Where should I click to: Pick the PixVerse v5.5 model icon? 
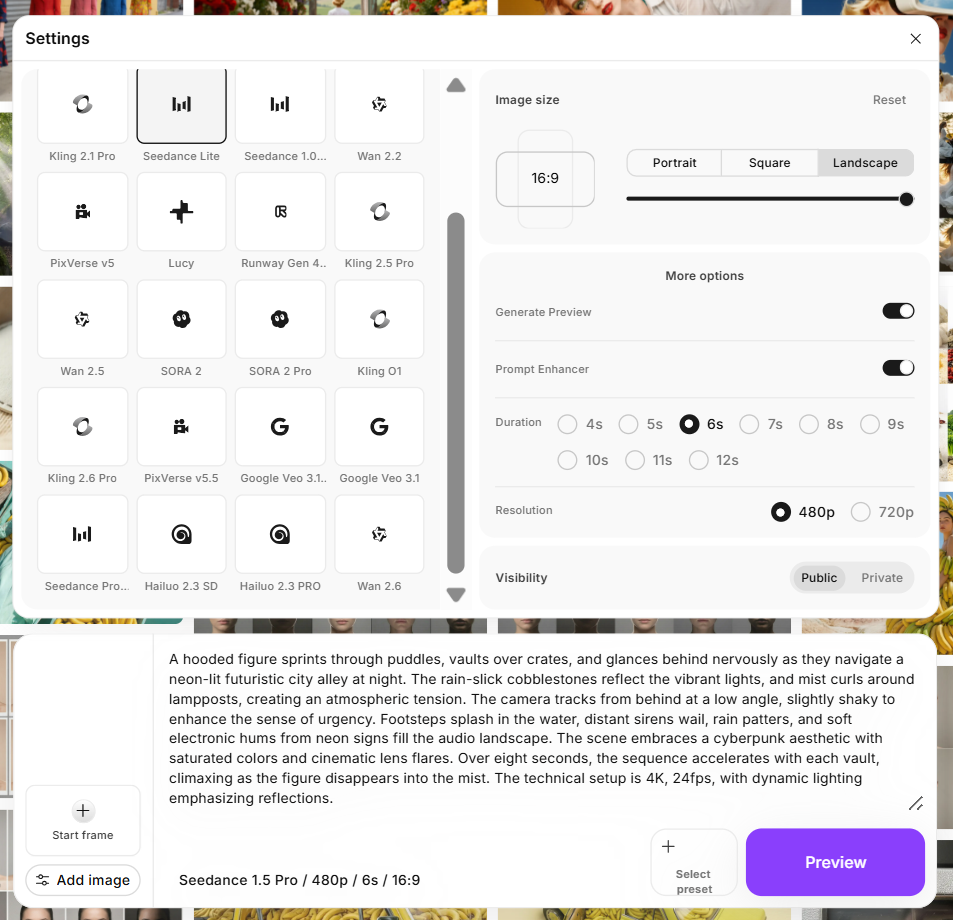(x=181, y=427)
